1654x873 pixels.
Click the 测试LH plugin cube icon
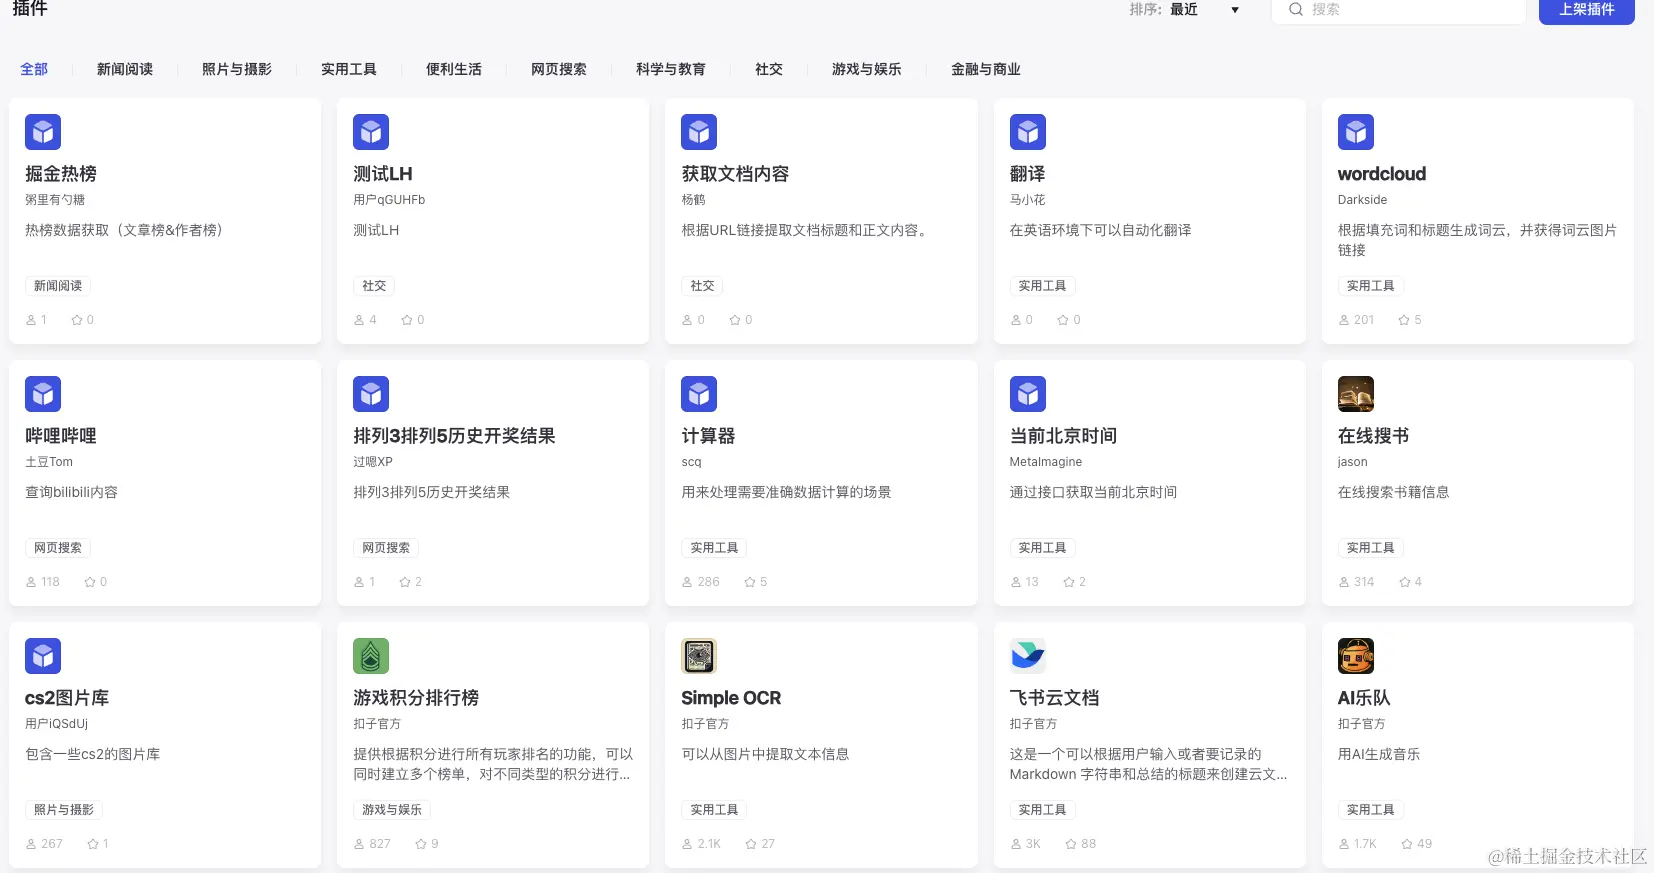(x=371, y=132)
